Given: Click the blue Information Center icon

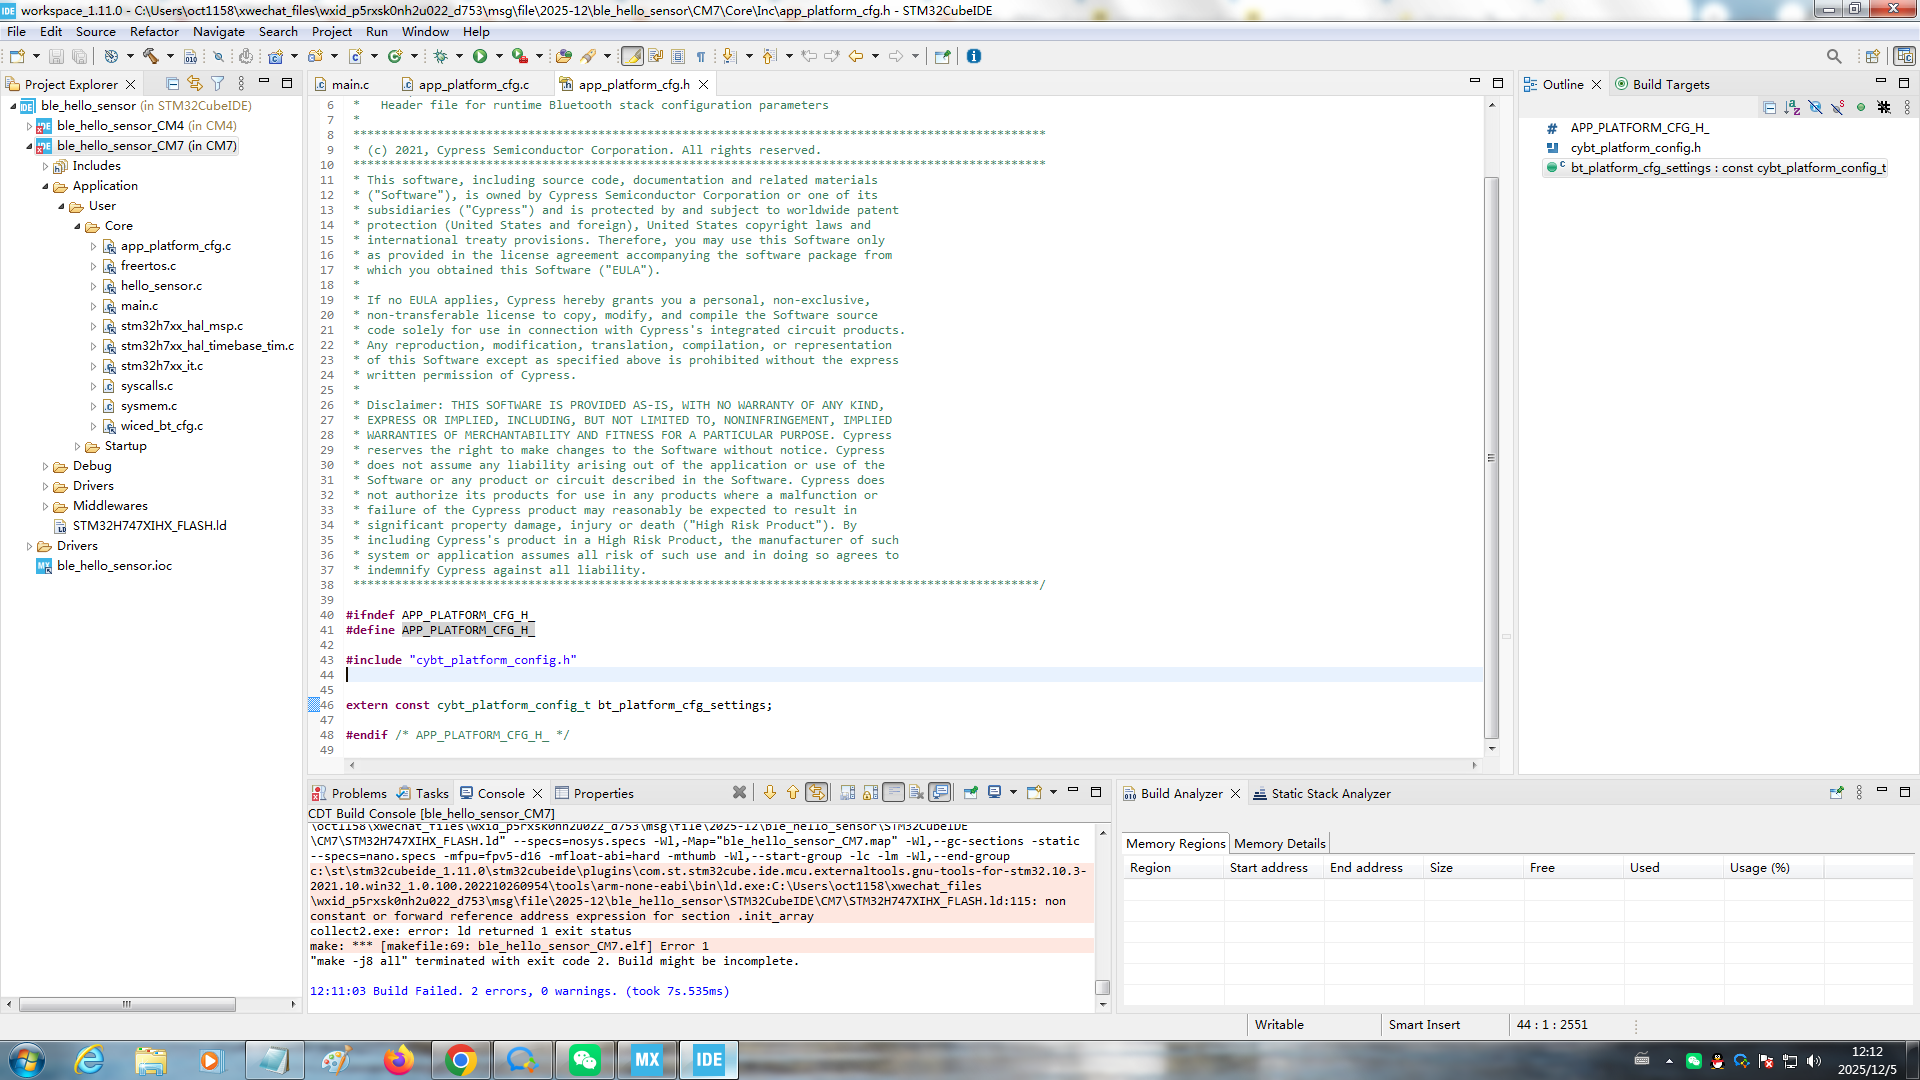Looking at the screenshot, I should pyautogui.click(x=973, y=56).
